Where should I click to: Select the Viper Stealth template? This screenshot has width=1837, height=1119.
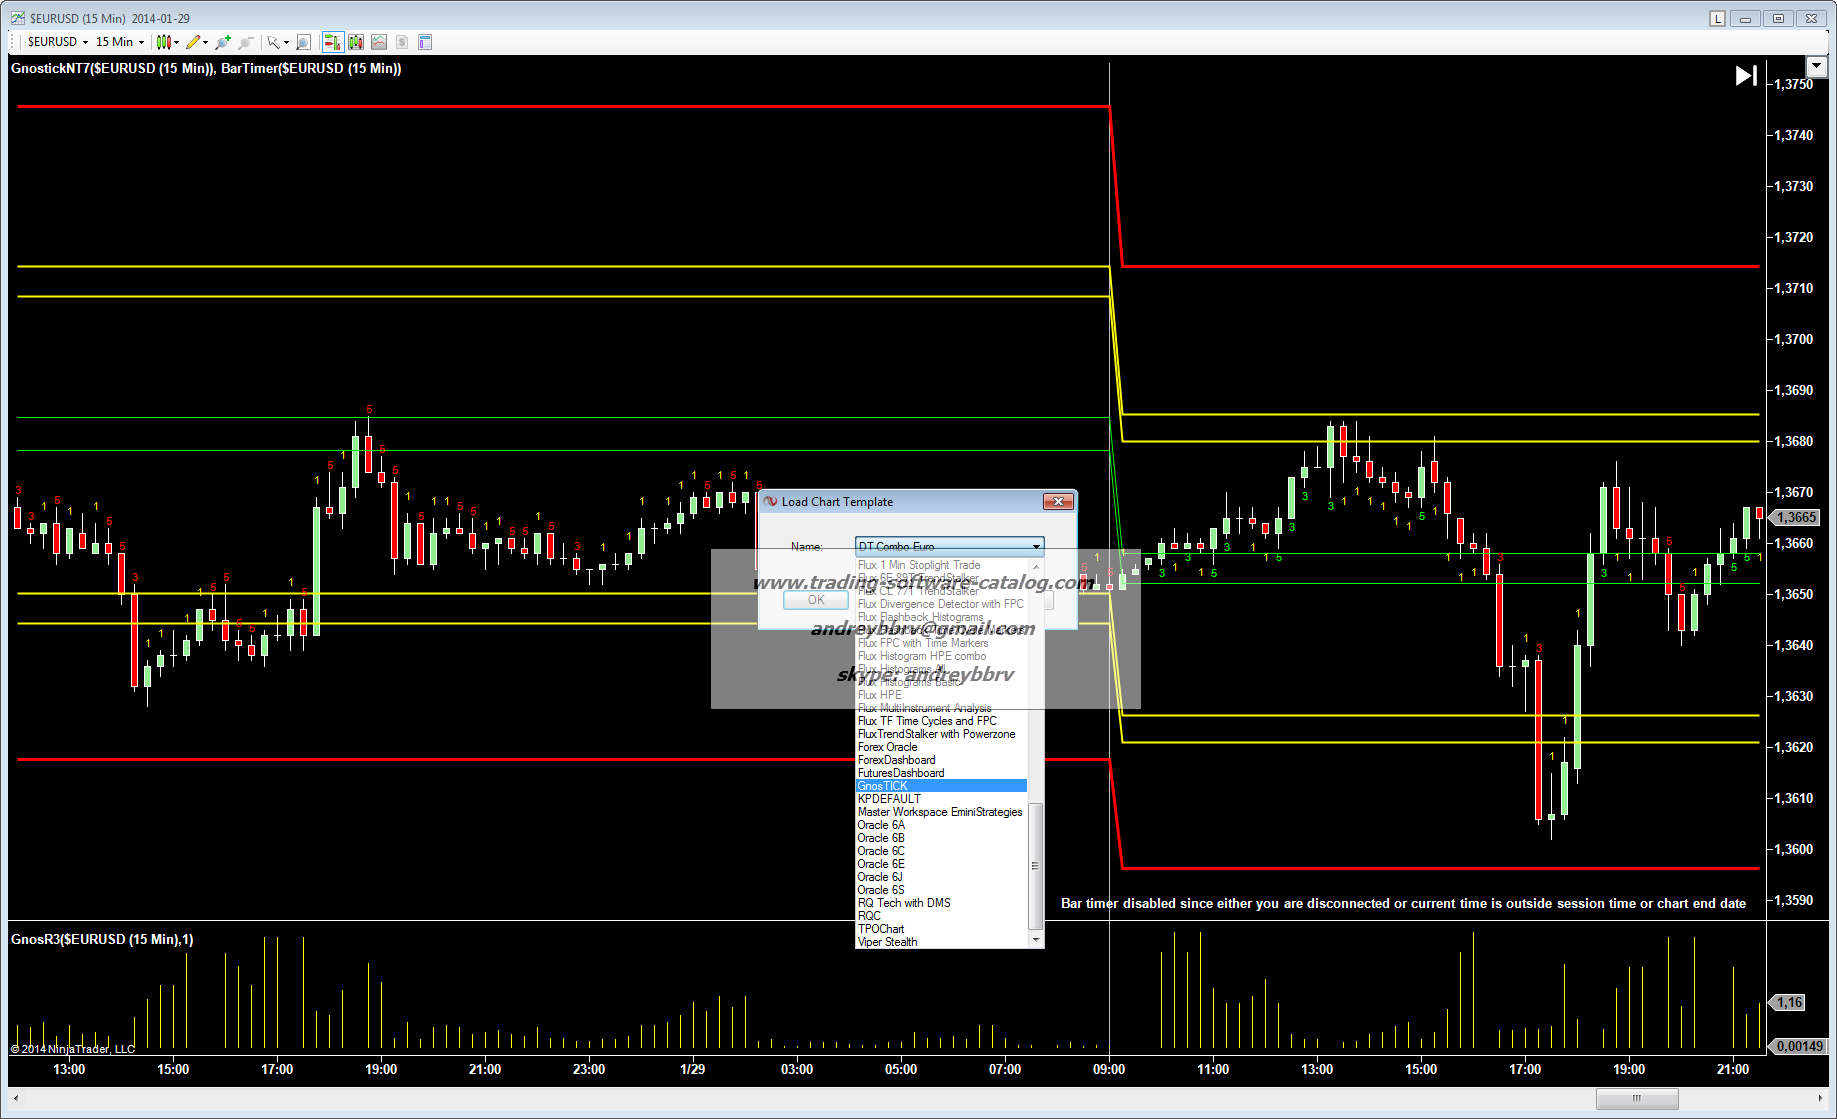(x=888, y=942)
